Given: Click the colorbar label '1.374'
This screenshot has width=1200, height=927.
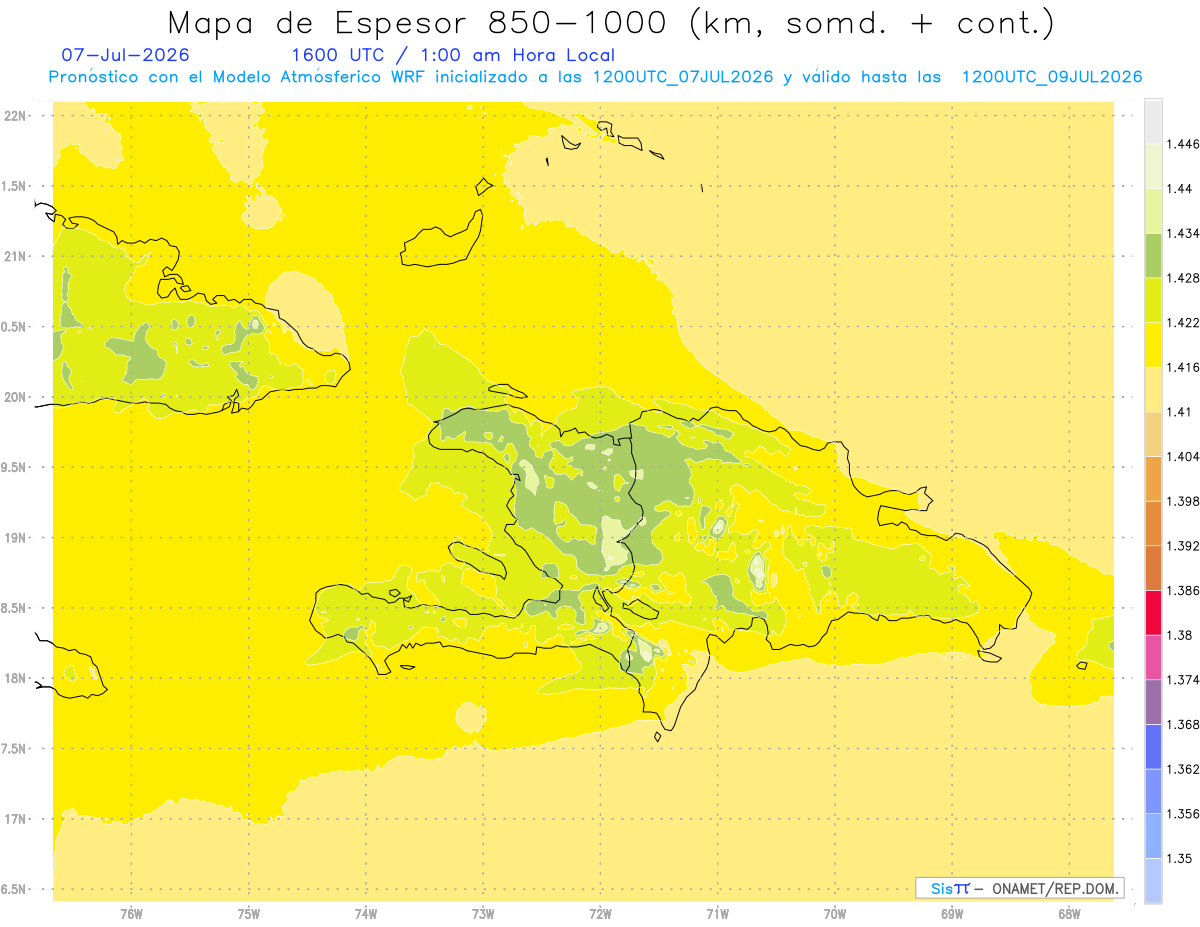Looking at the screenshot, I should pos(1183,680).
